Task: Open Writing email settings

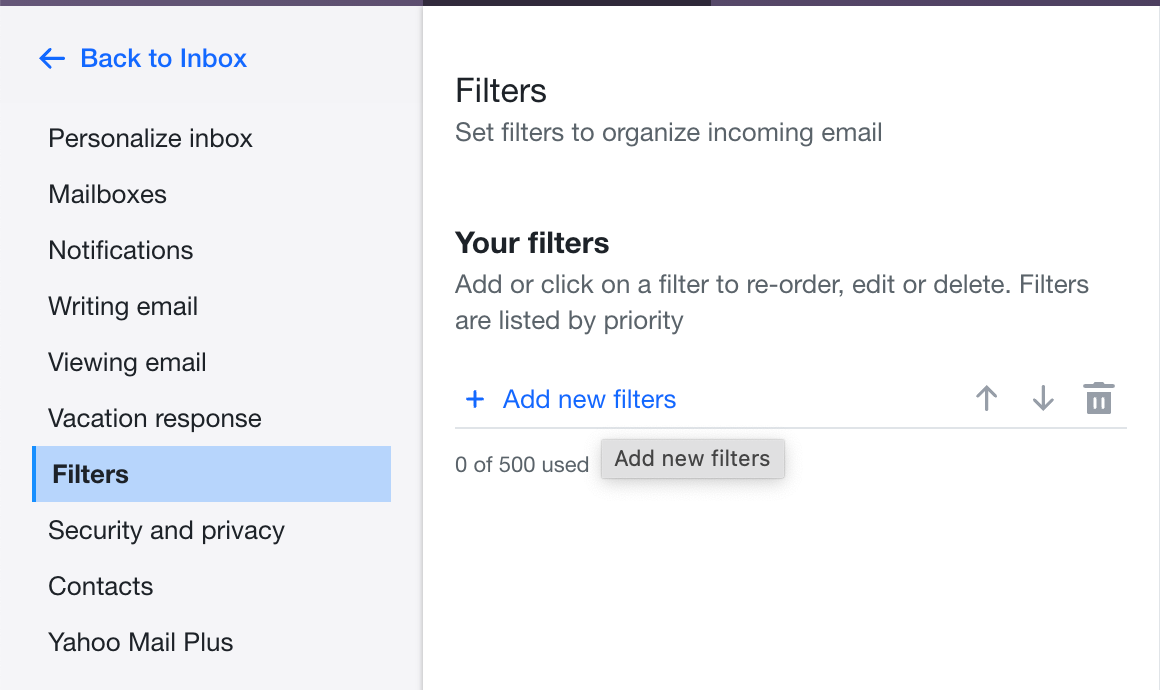Action: click(x=123, y=306)
